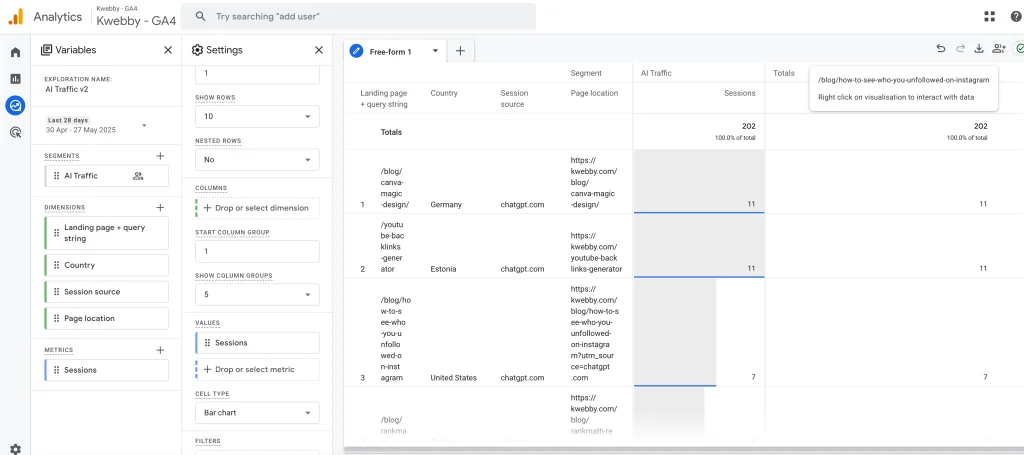1024x455 pixels.
Task: Click the undo icon in exploration toolbar
Action: click(940, 48)
